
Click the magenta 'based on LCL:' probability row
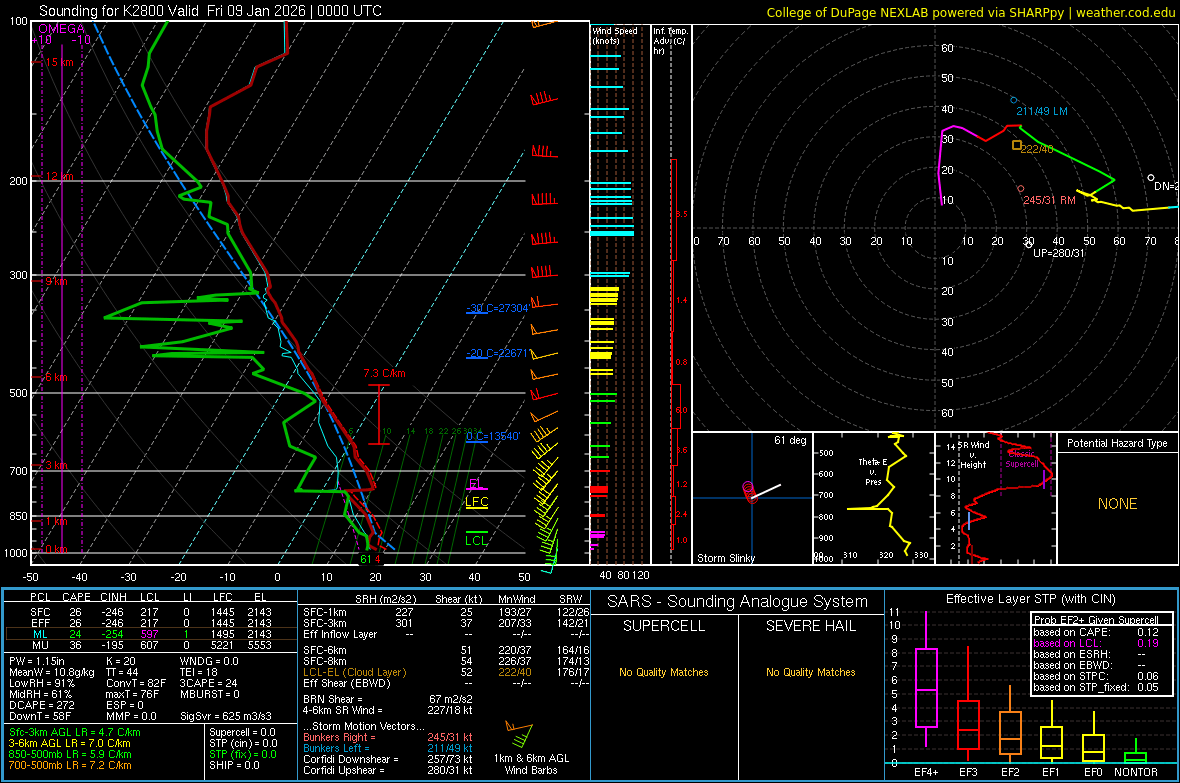click(x=1096, y=643)
